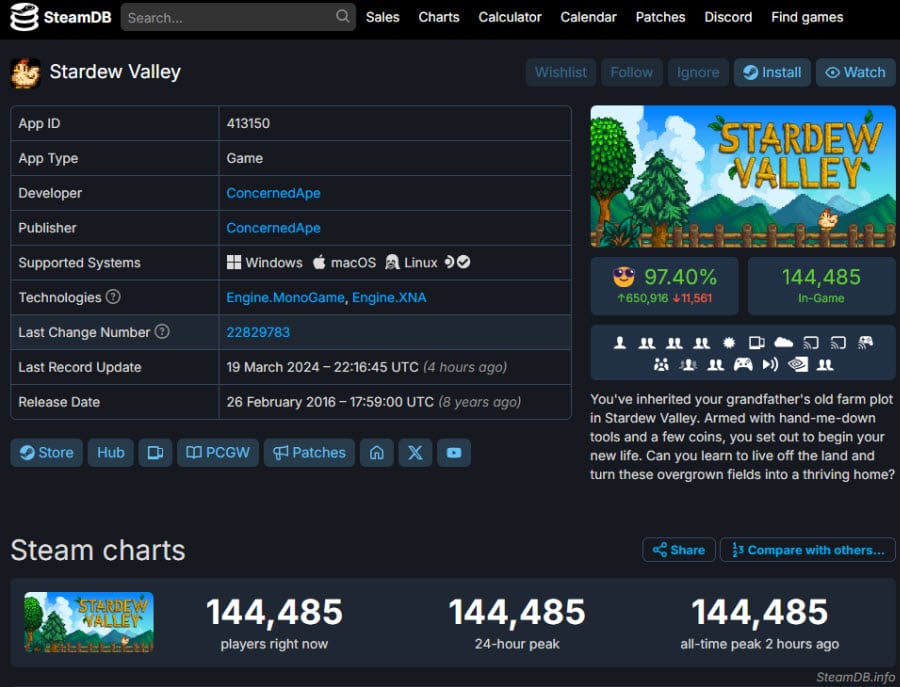900x687 pixels.
Task: Open the ConcernedApe developer link
Action: tap(273, 193)
